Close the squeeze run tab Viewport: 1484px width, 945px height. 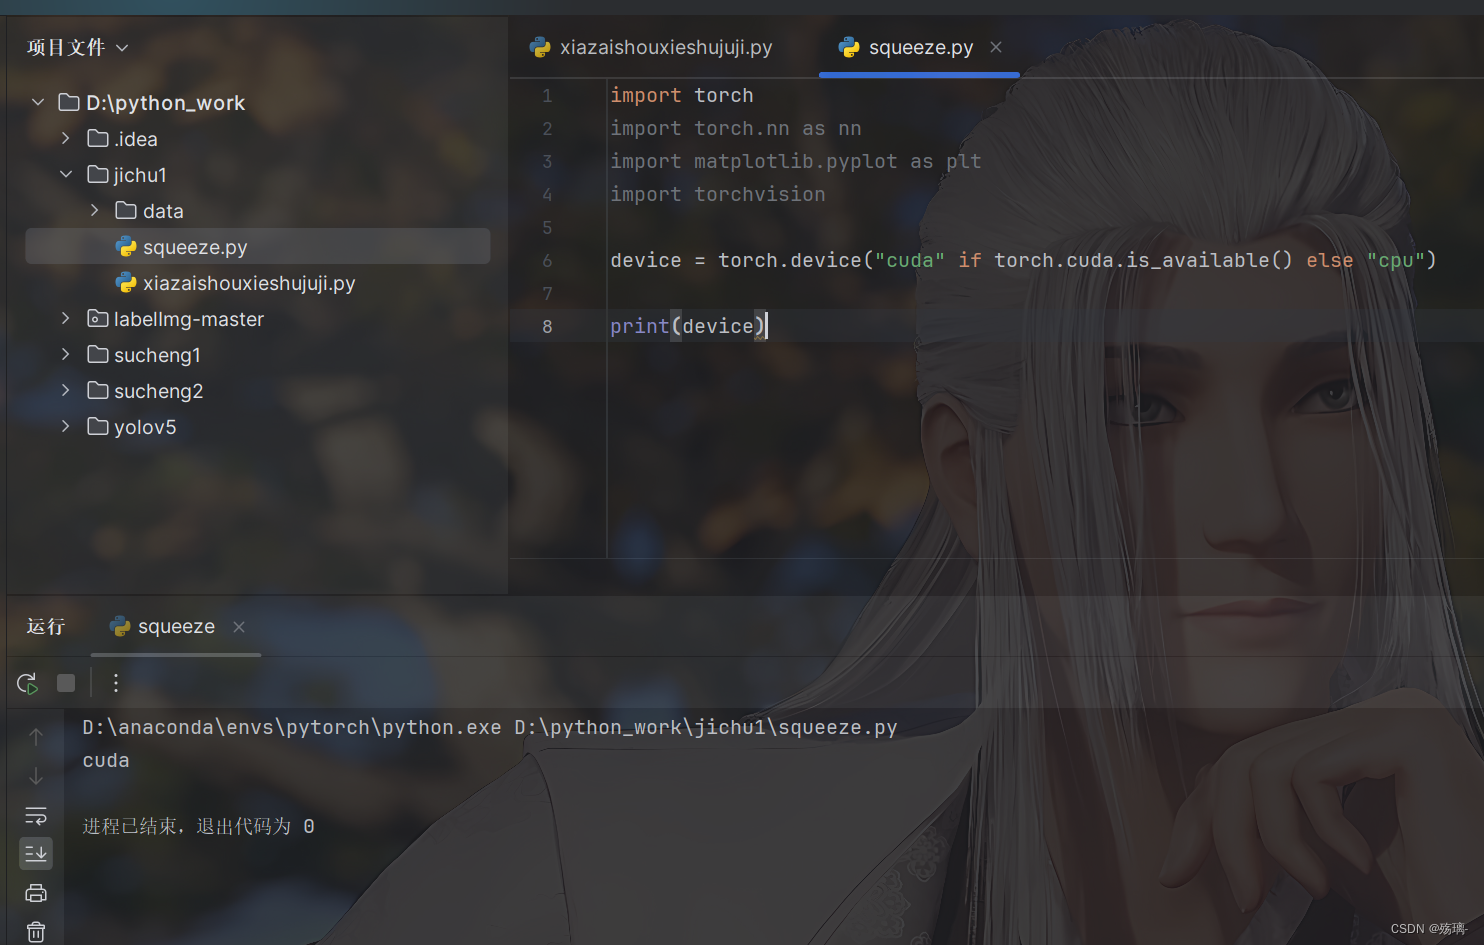pyautogui.click(x=239, y=627)
